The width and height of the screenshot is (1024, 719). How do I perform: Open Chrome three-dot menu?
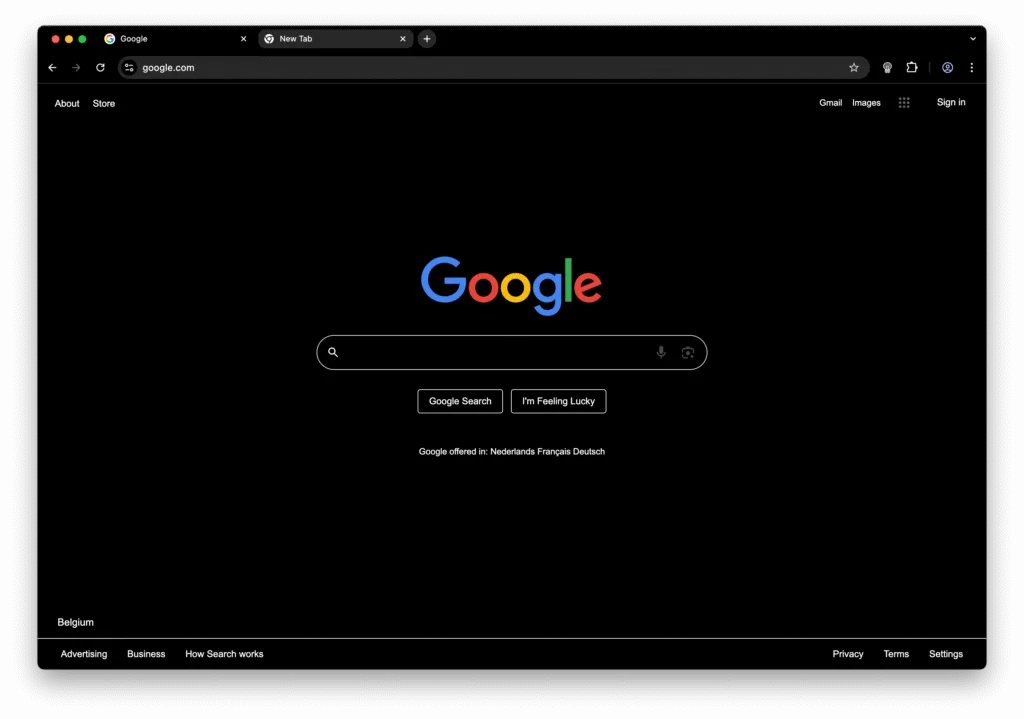(972, 68)
